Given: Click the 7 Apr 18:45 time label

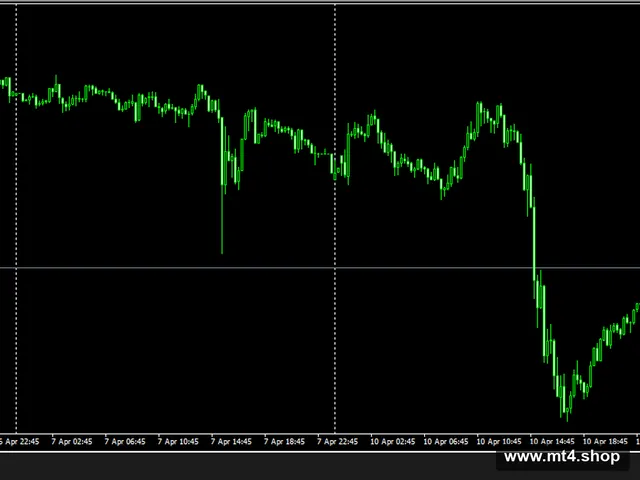Looking at the screenshot, I should pos(284,442).
